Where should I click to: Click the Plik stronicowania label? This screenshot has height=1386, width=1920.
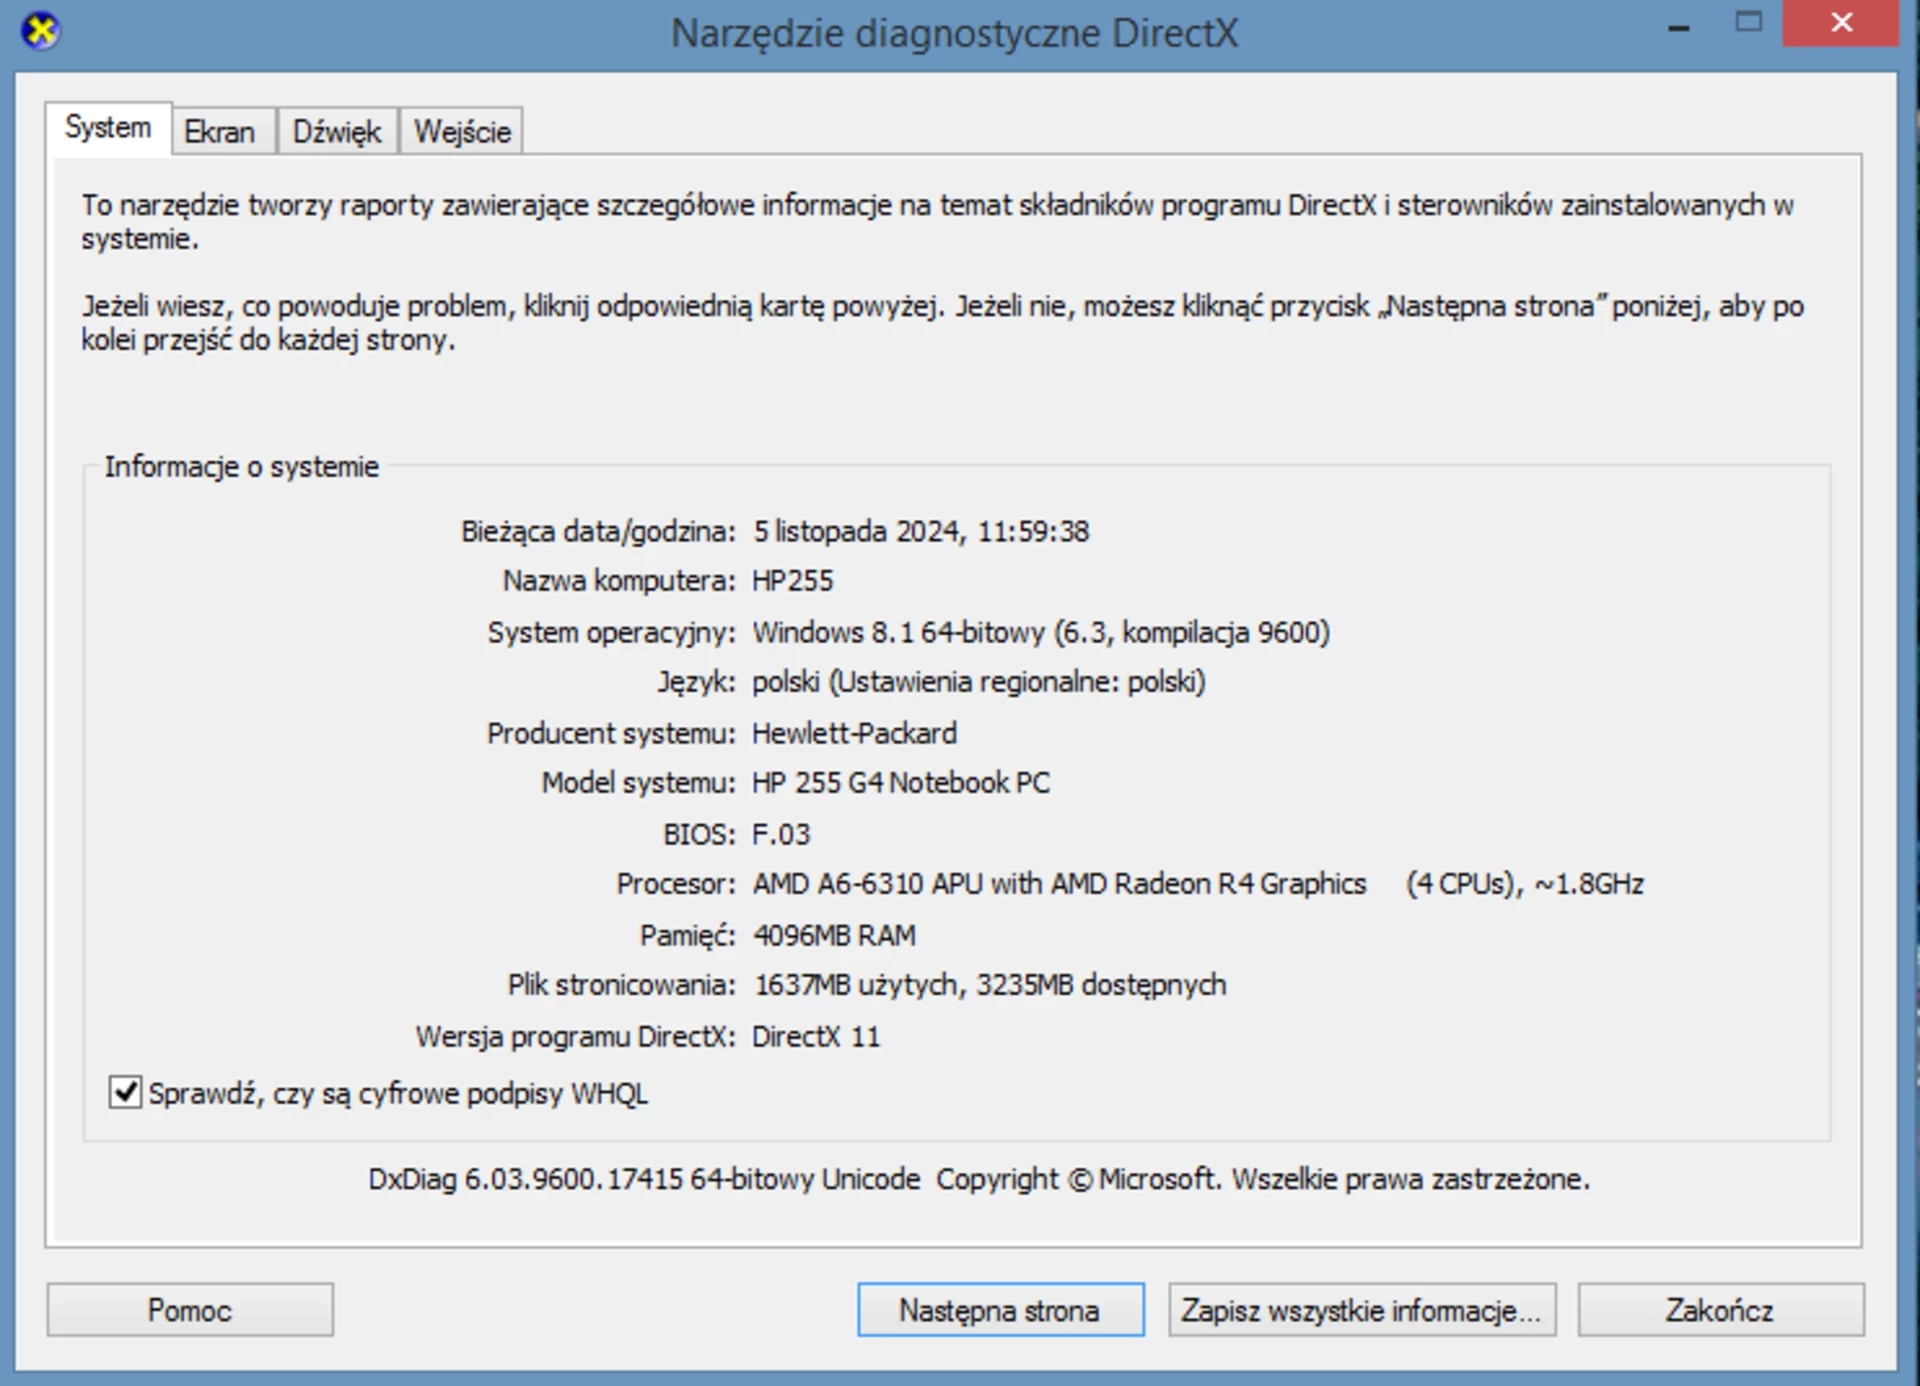tap(622, 985)
